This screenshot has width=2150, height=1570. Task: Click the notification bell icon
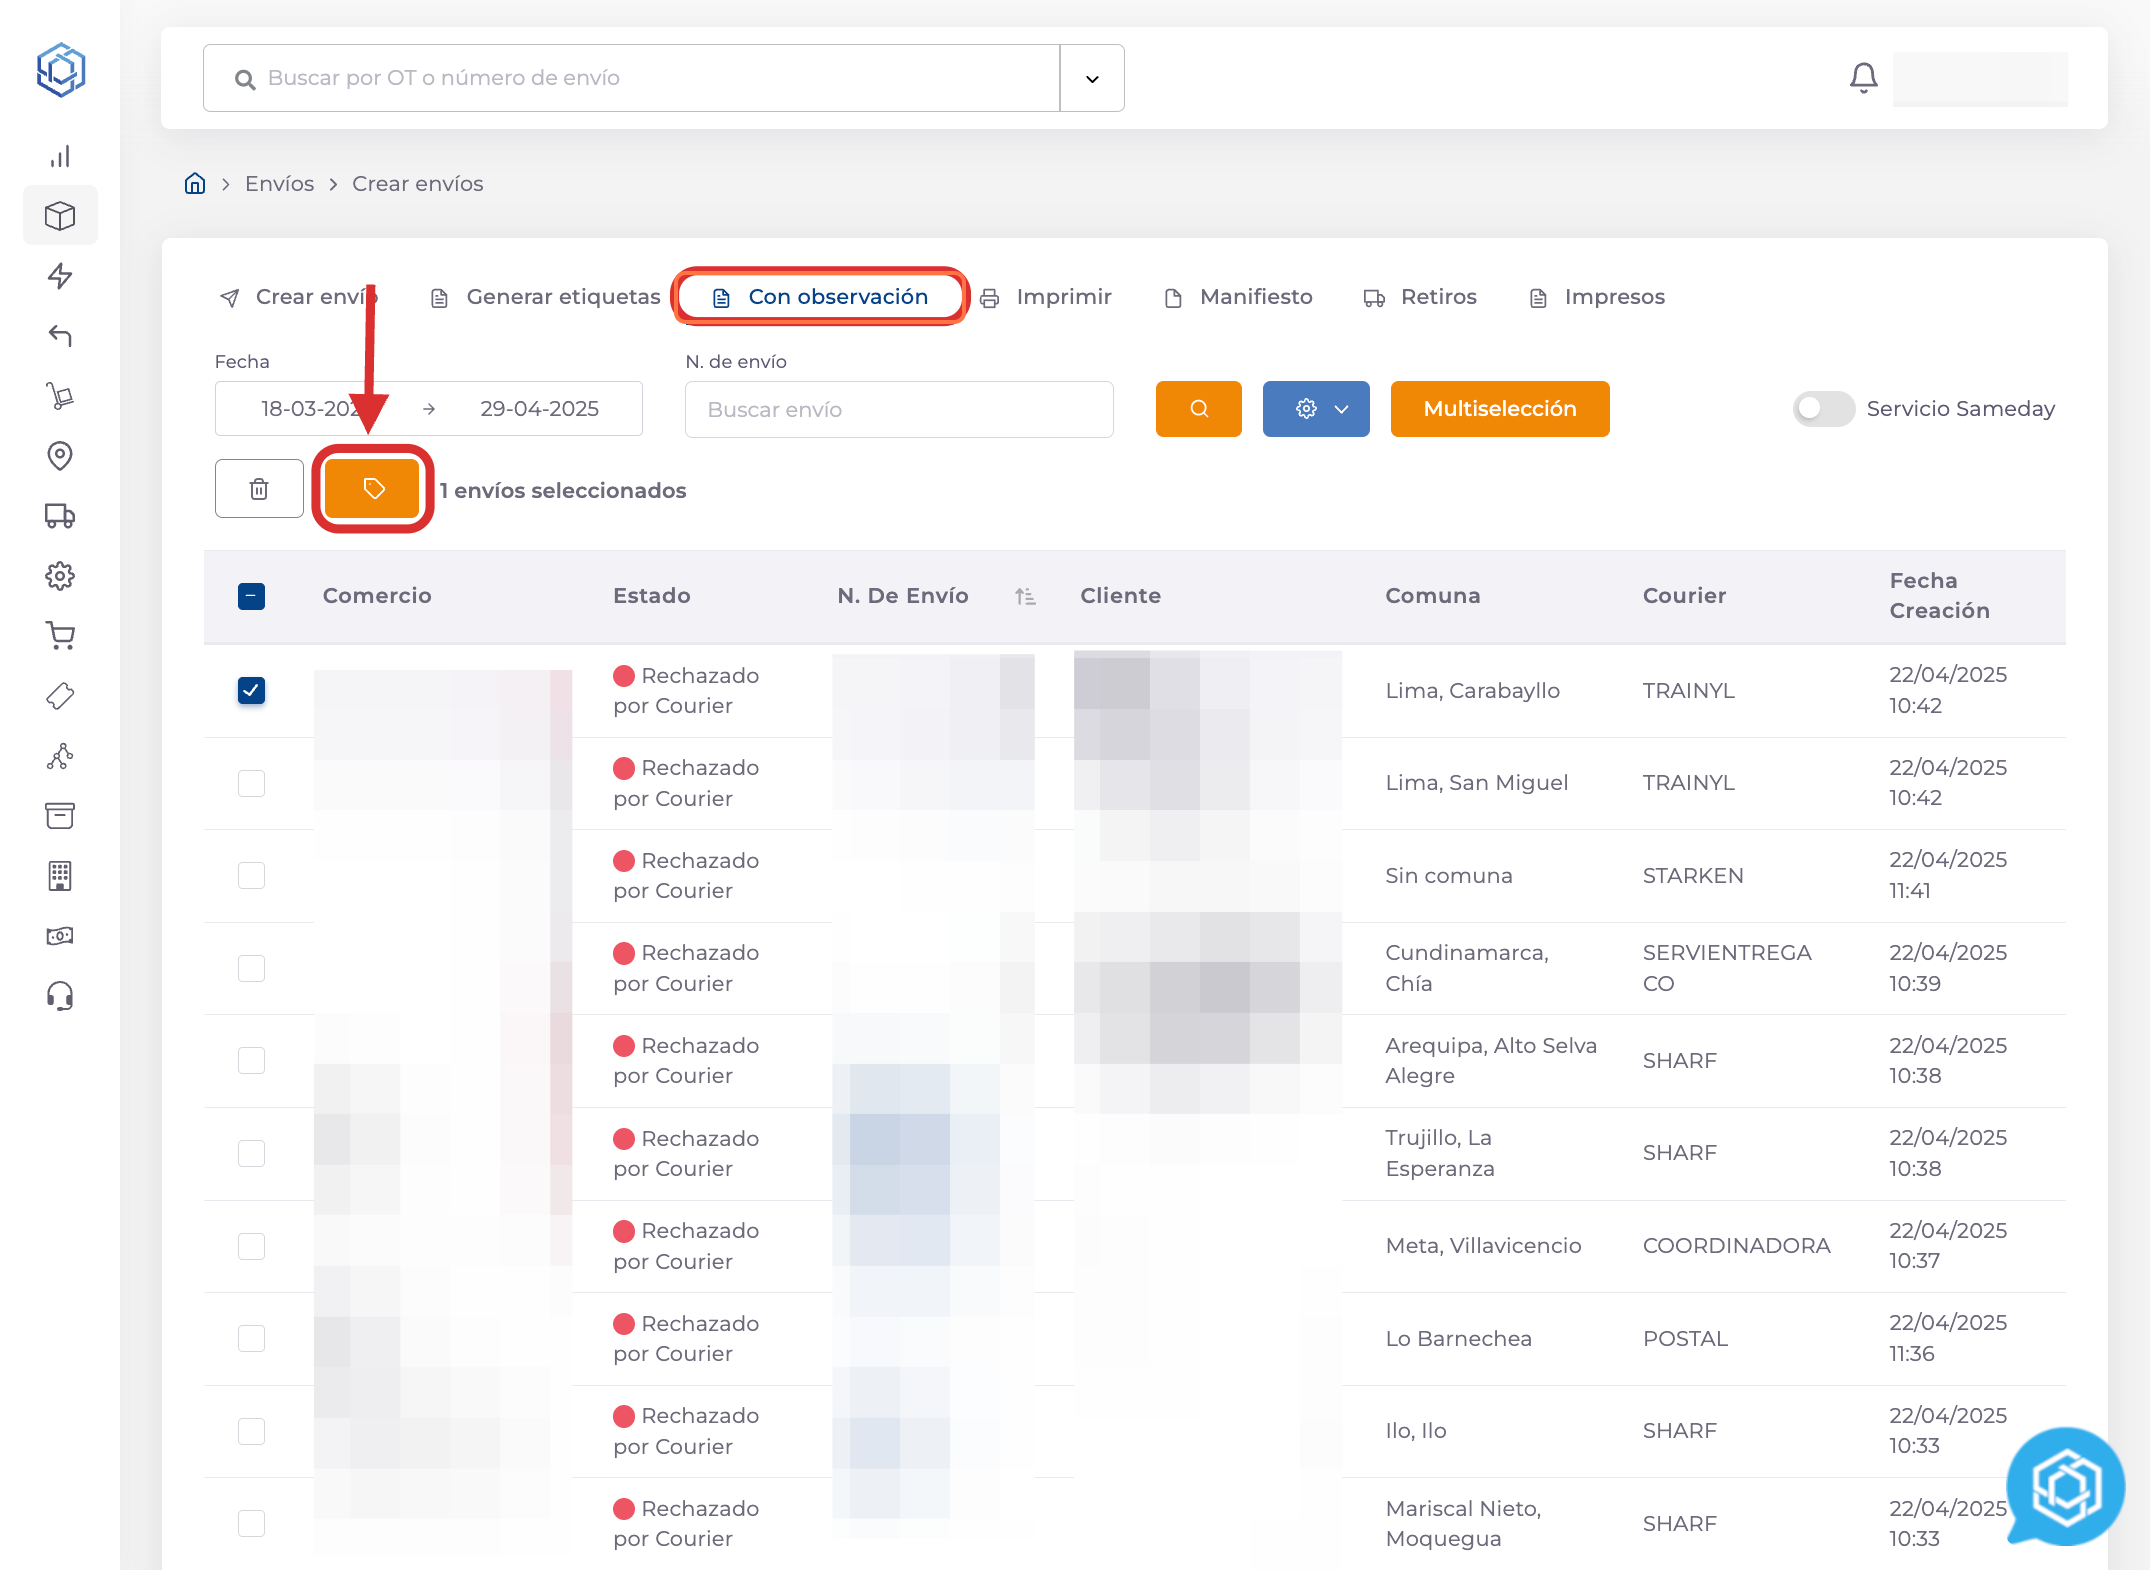pos(1863,78)
